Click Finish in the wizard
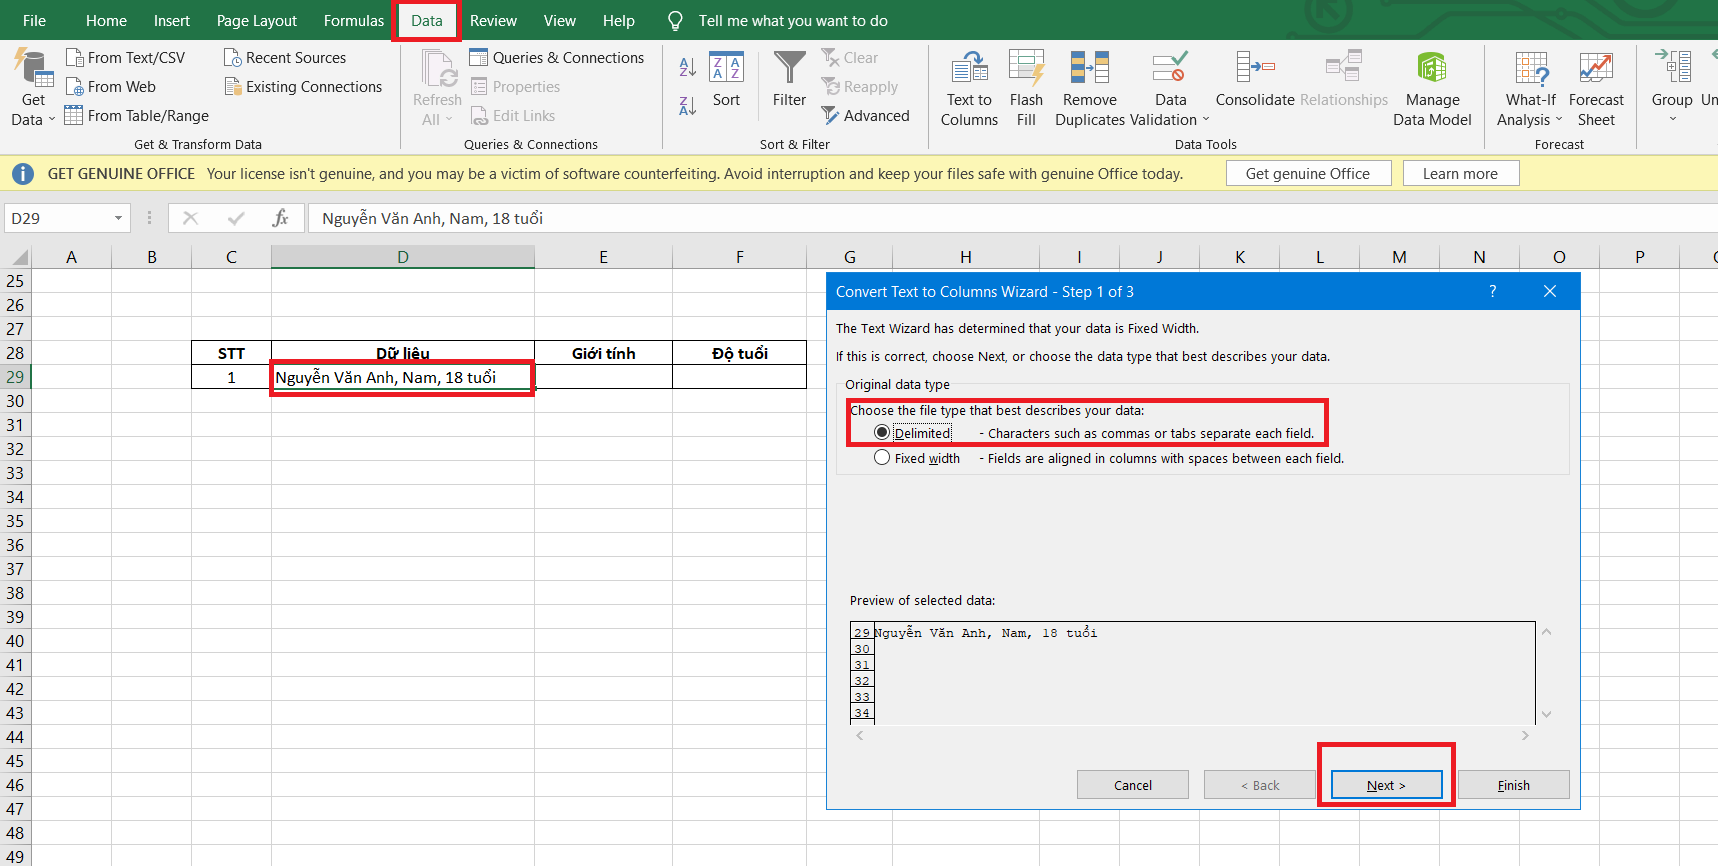Screen dimensions: 1718x866 (x=1513, y=785)
